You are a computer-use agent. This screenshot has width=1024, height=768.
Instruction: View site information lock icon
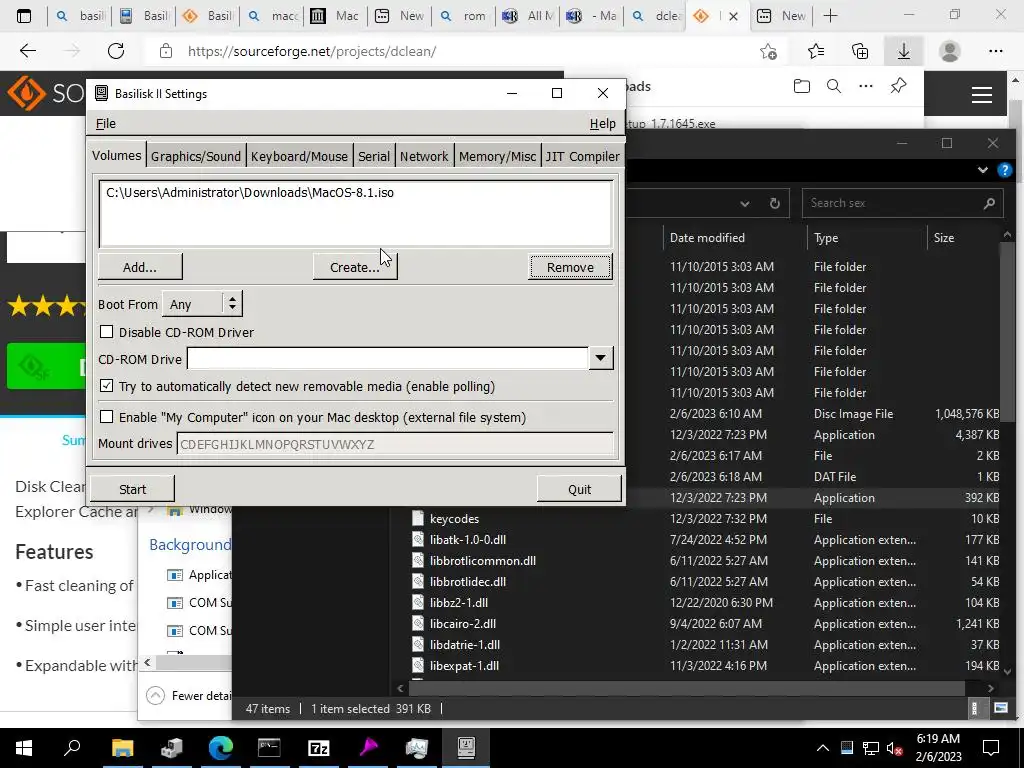coord(166,51)
